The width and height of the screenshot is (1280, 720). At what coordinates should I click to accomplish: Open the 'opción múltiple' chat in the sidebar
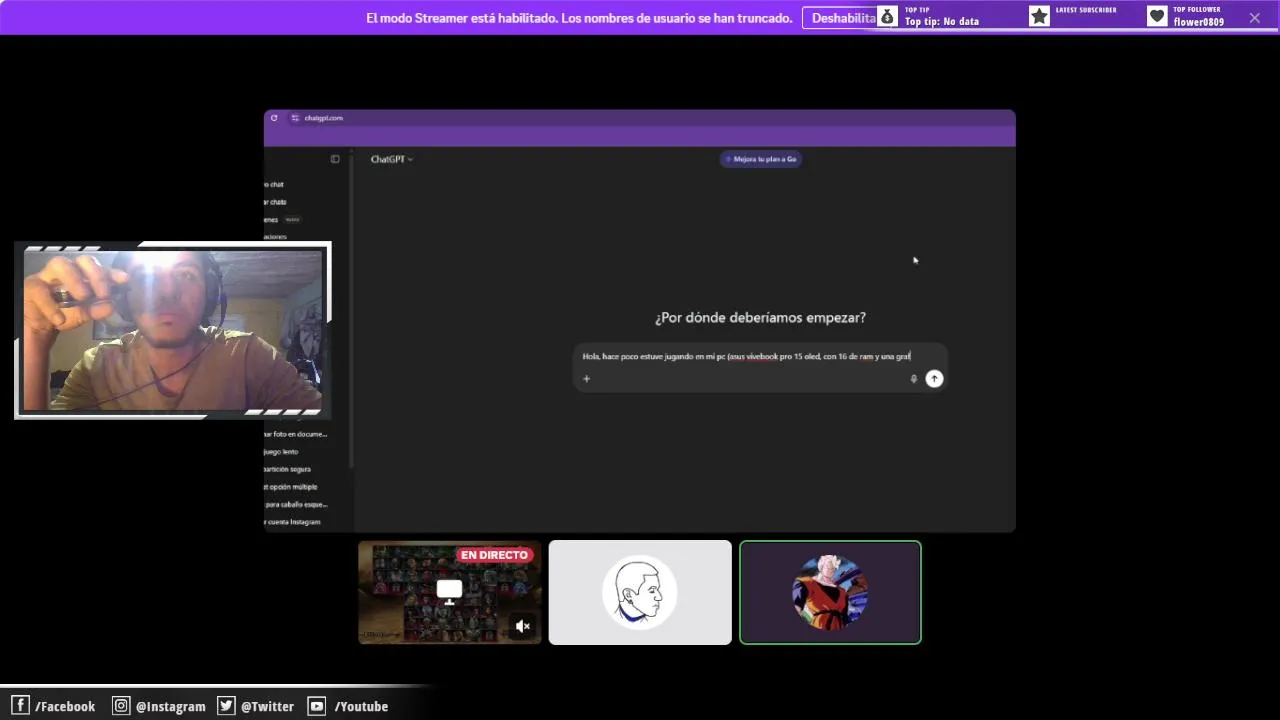291,487
